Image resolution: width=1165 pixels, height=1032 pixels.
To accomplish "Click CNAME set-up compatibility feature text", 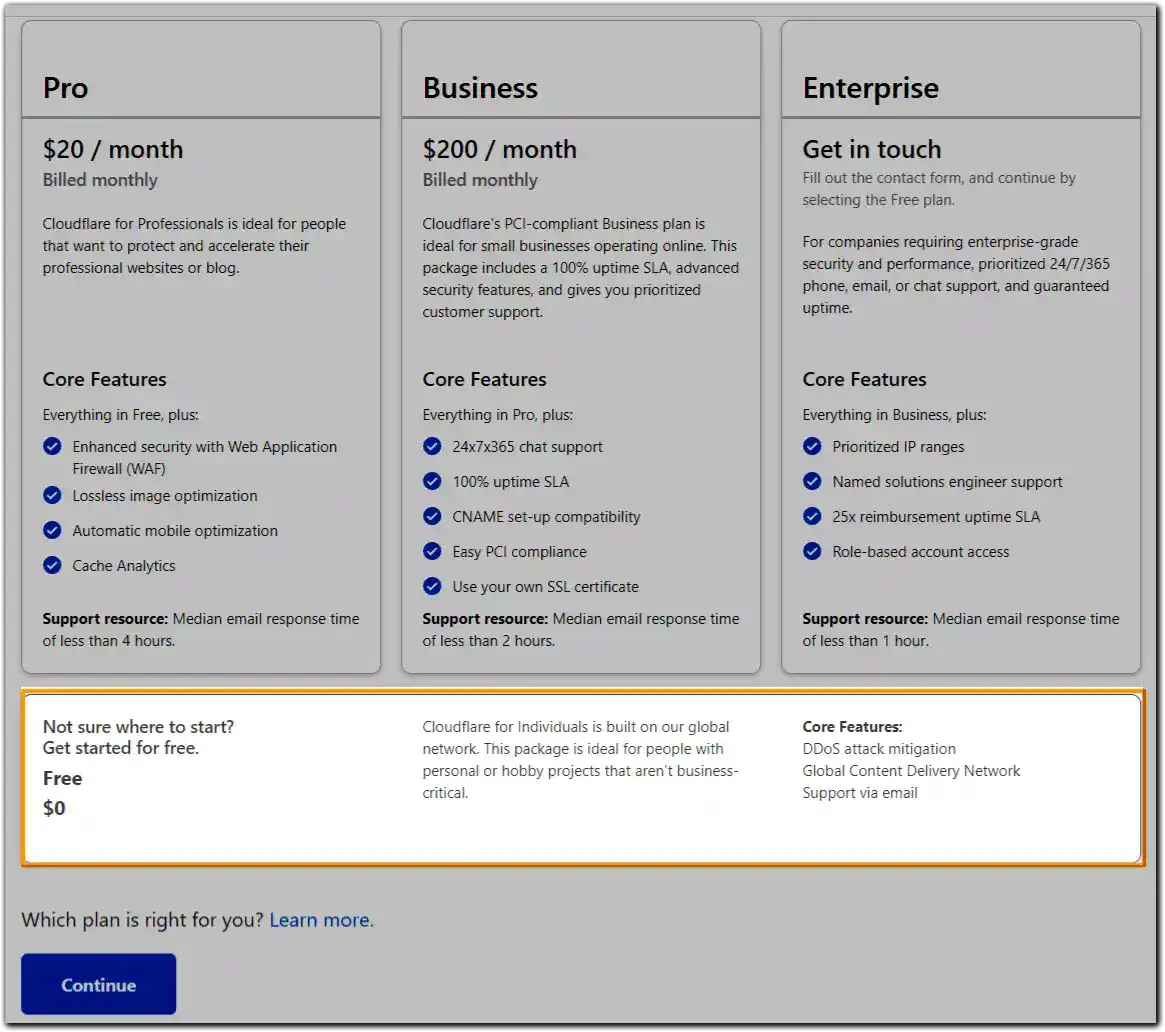I will [546, 516].
